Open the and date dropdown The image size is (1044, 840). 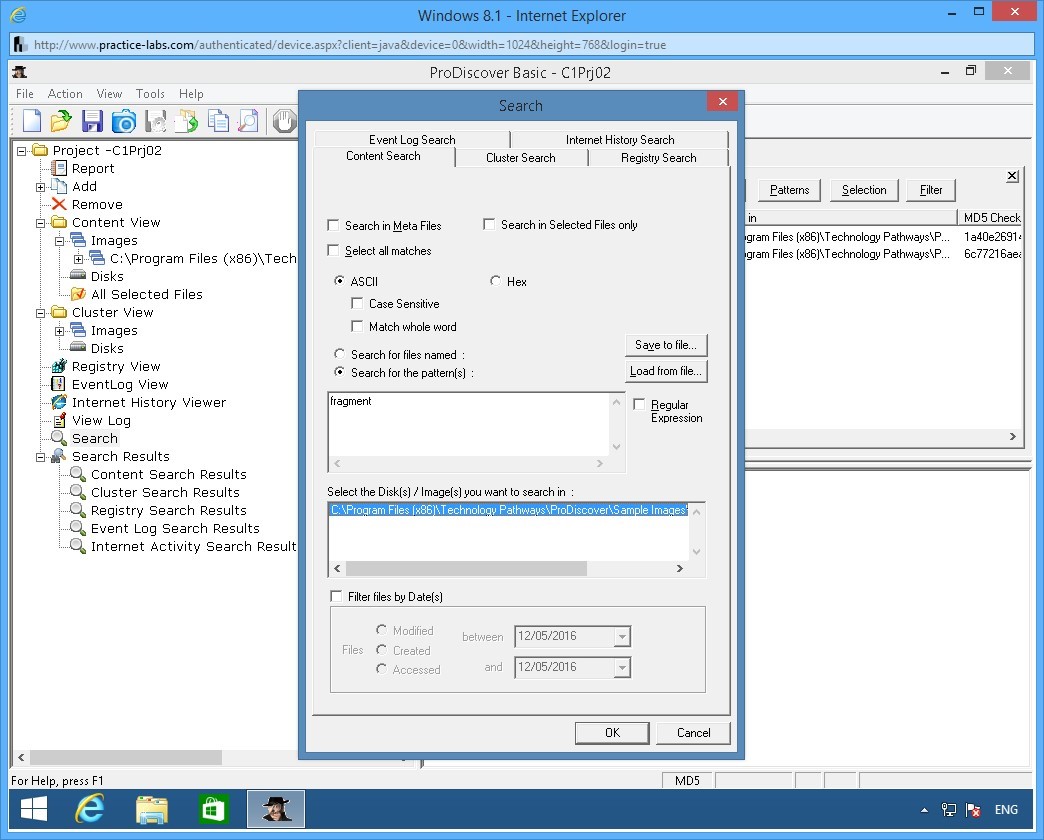[622, 667]
